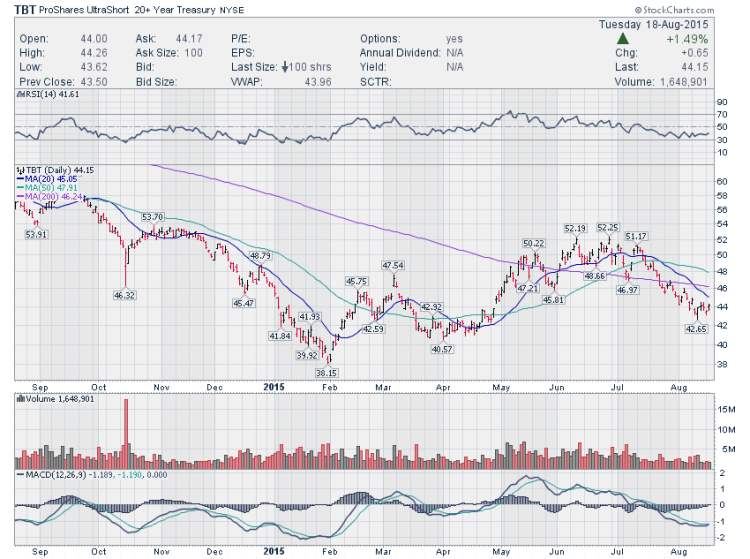Click the 41.84 price annotation

pyautogui.click(x=280, y=336)
